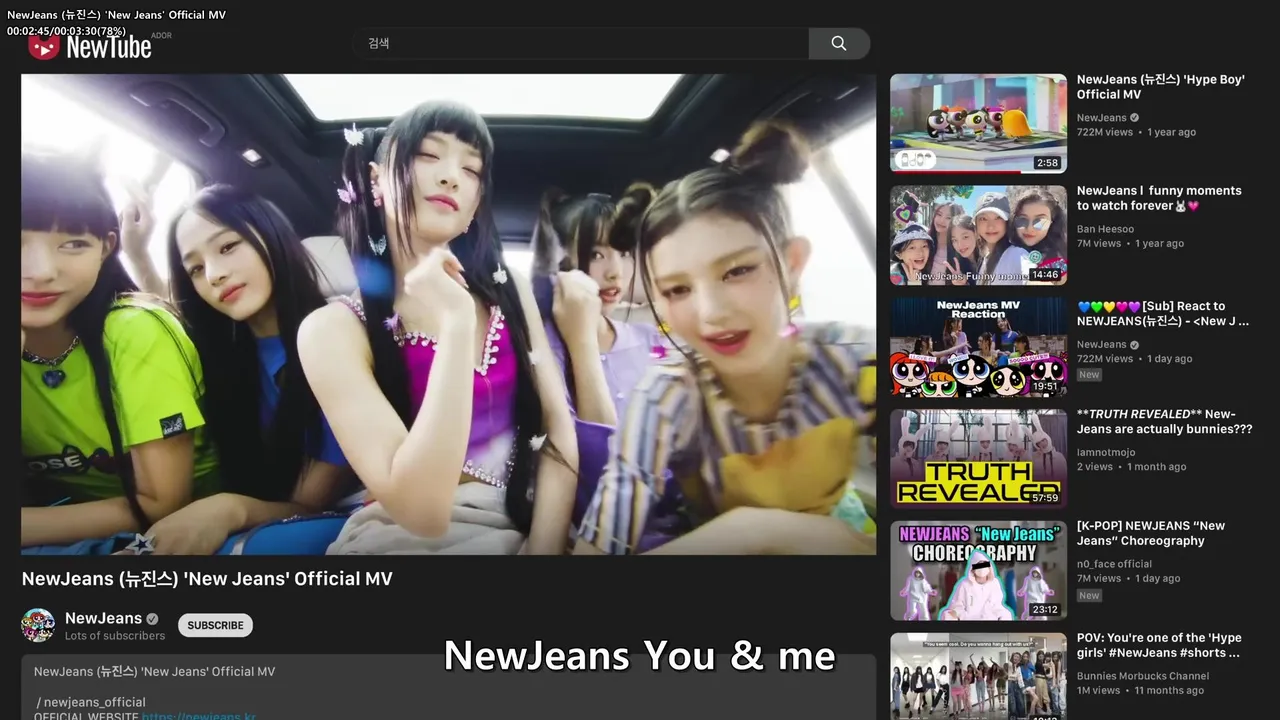Click the newjeans.kr website link in the description
This screenshot has height=720, width=1280.
pyautogui.click(x=199, y=716)
